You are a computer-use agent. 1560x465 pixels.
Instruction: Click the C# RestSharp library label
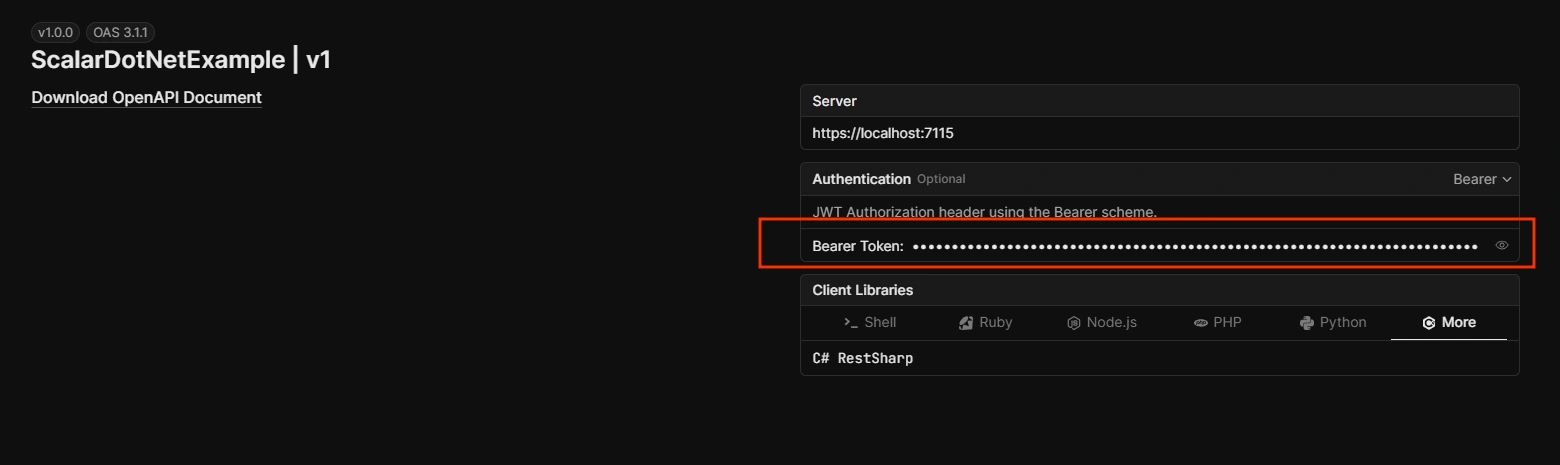[x=862, y=358]
